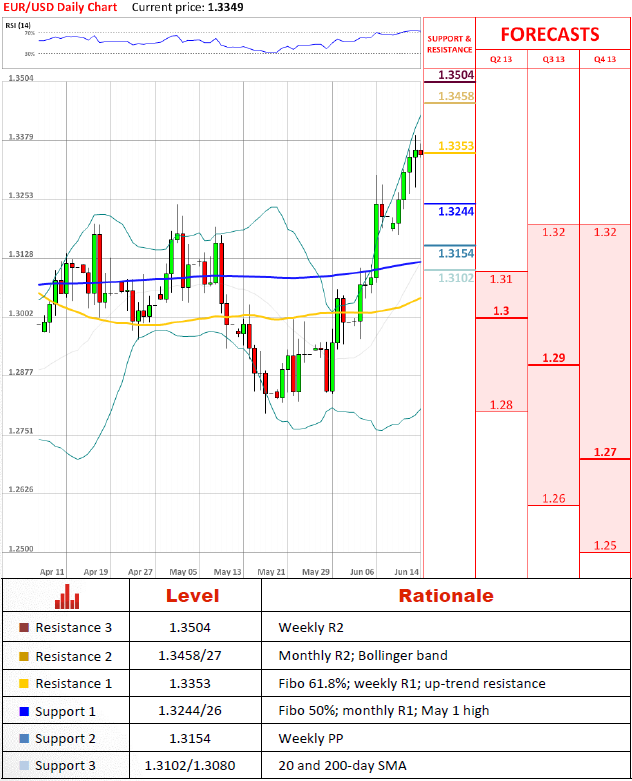This screenshot has height=781, width=632.
Task: Click the 1.3379 price axis label
Action: click(21, 136)
